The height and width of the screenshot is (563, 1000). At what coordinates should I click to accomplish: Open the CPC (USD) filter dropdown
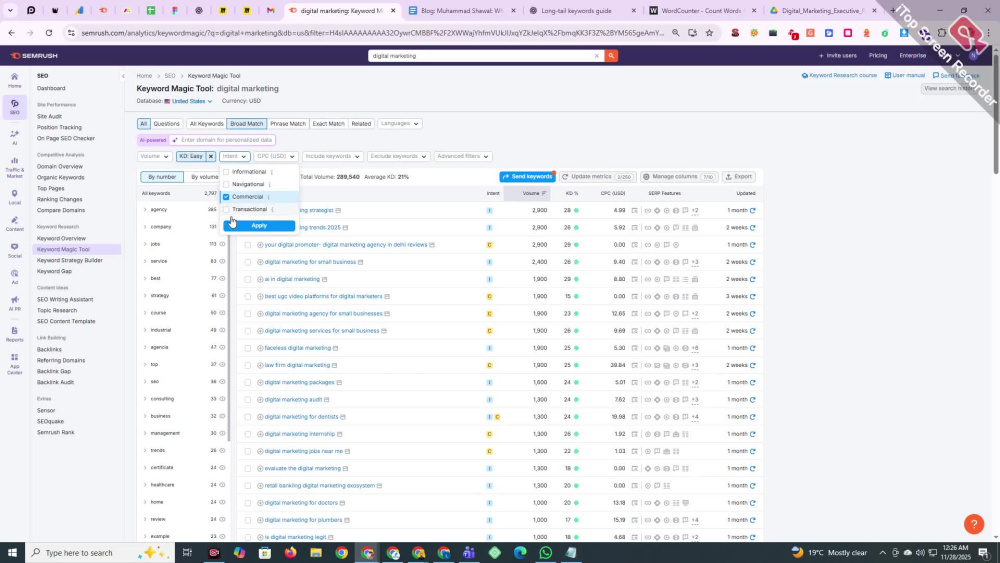(x=276, y=156)
